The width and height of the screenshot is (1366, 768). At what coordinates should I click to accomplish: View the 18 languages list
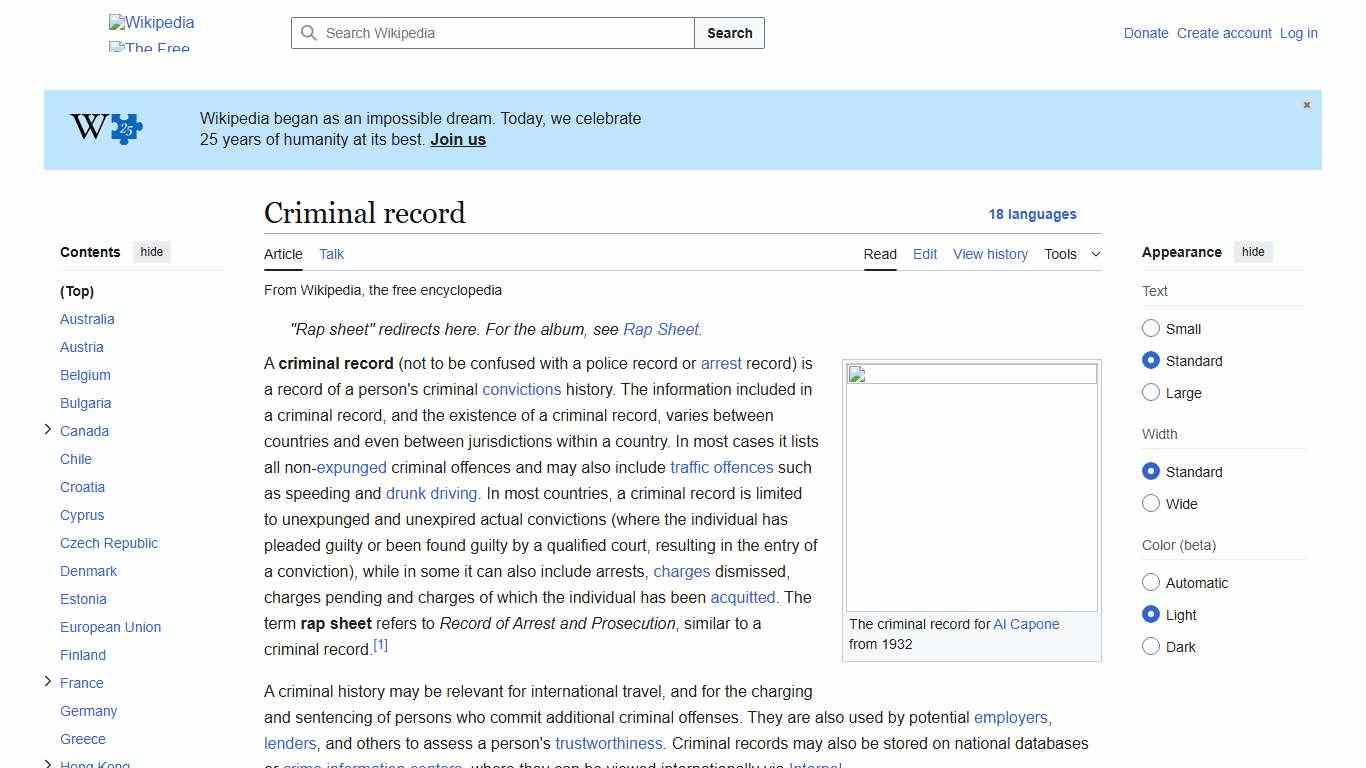click(1033, 214)
